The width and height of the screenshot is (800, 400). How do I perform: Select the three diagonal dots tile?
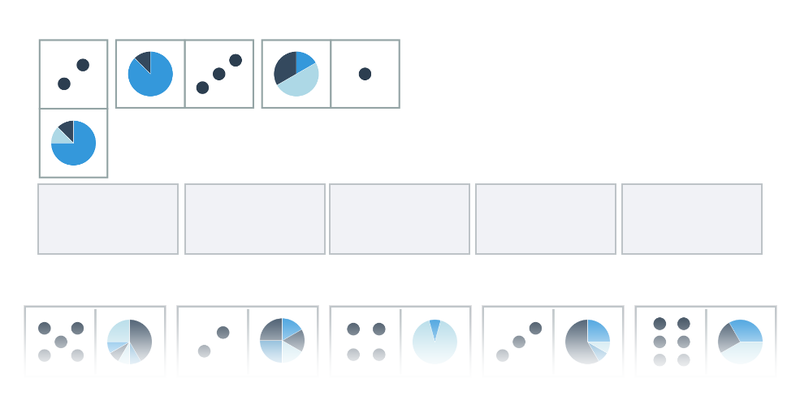tap(219, 74)
